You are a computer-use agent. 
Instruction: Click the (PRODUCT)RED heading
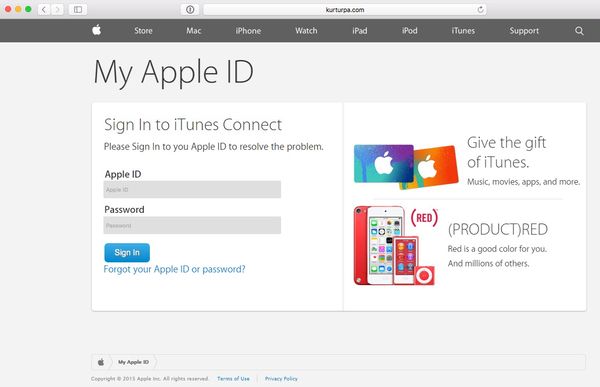point(498,230)
